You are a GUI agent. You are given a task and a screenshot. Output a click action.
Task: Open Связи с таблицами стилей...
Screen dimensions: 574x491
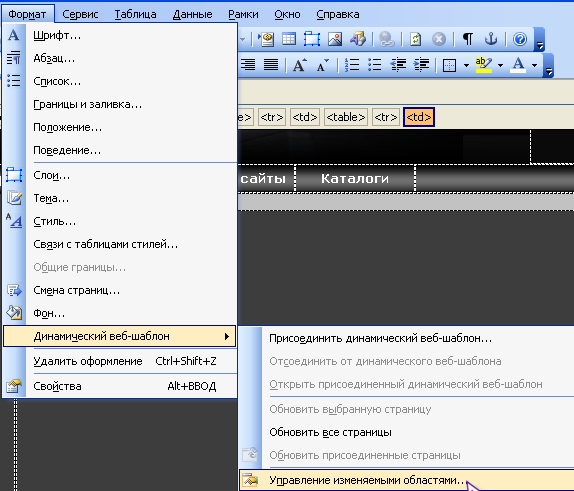tap(119, 244)
